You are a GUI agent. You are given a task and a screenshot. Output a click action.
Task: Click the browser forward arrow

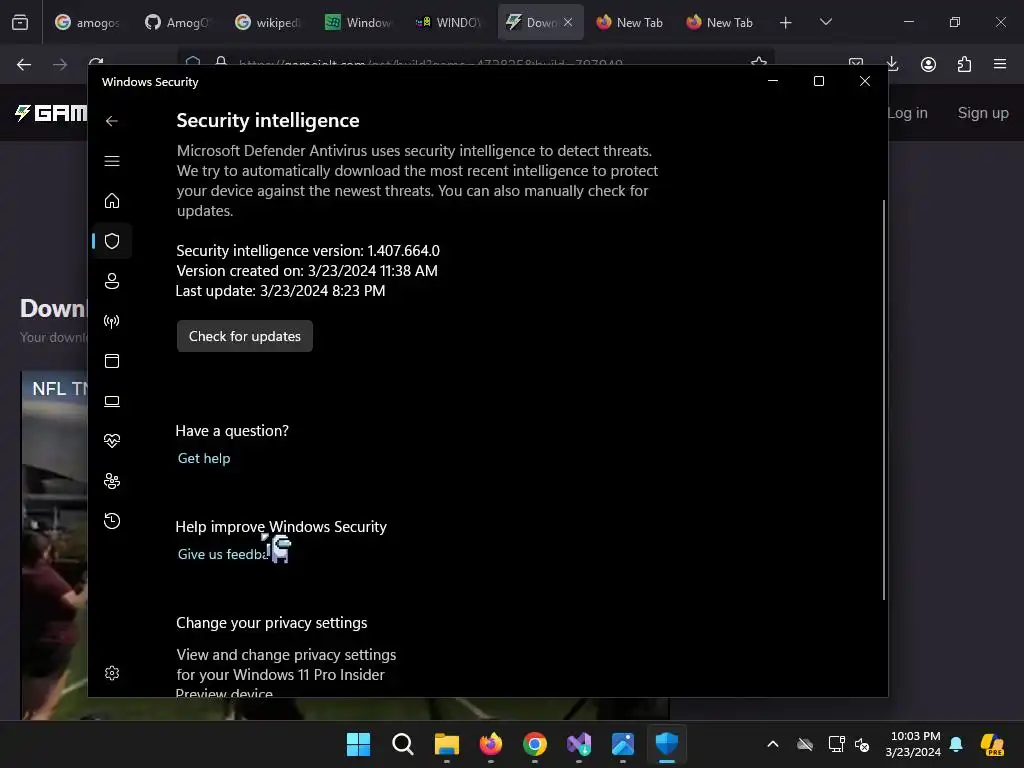pyautogui.click(x=60, y=64)
